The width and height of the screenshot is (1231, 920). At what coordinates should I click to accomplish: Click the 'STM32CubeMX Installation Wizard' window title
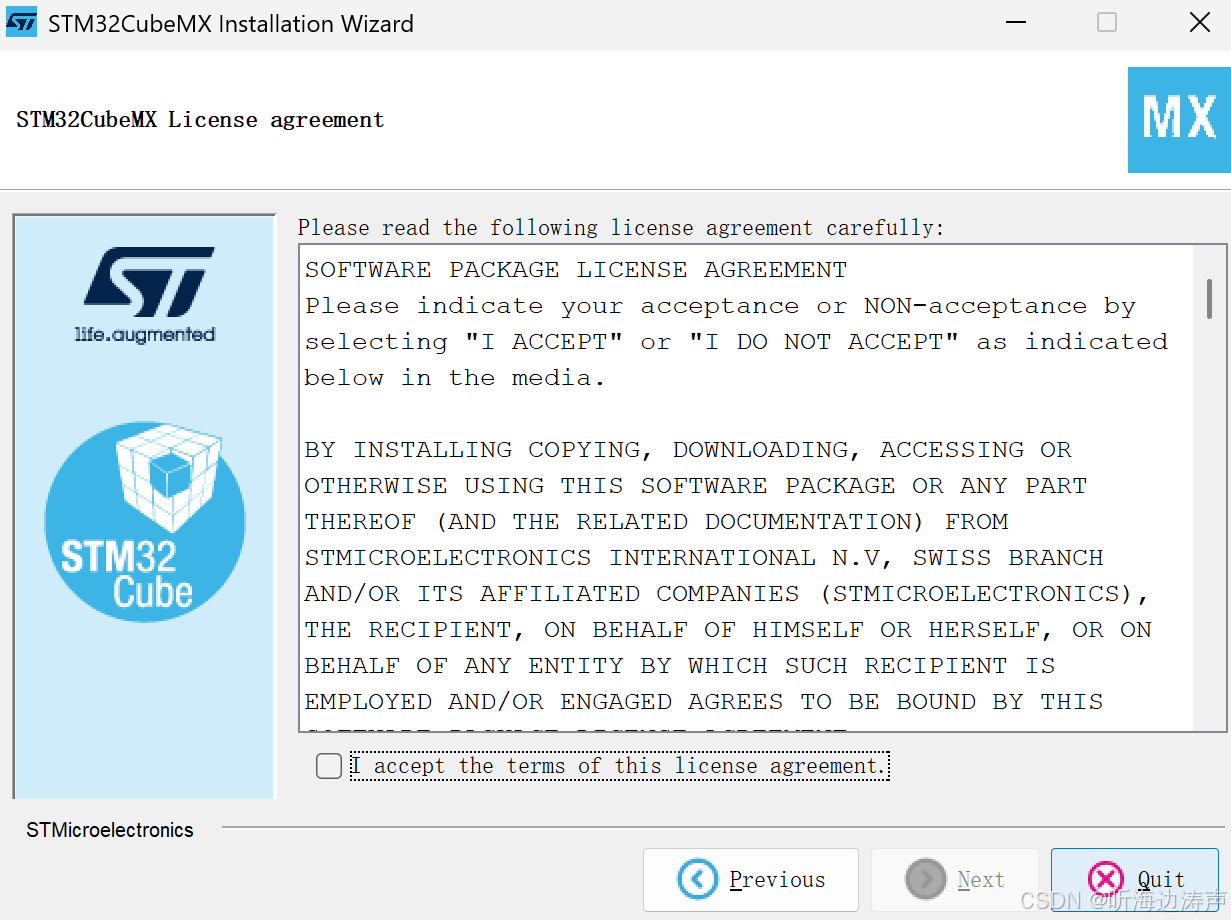coord(231,24)
